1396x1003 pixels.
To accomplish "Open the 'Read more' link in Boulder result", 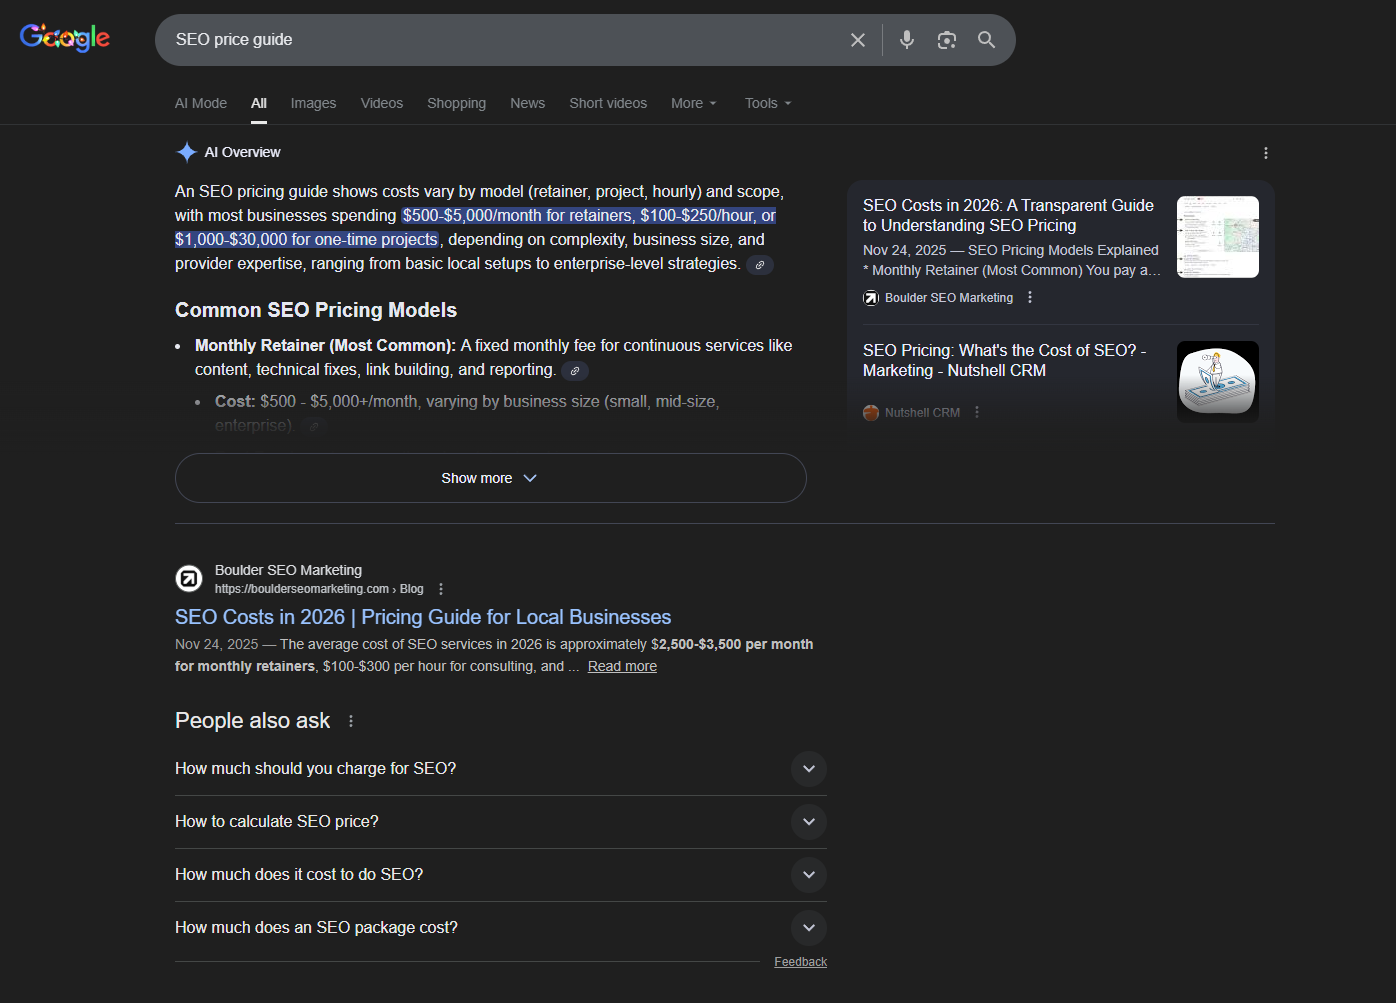I will [621, 665].
